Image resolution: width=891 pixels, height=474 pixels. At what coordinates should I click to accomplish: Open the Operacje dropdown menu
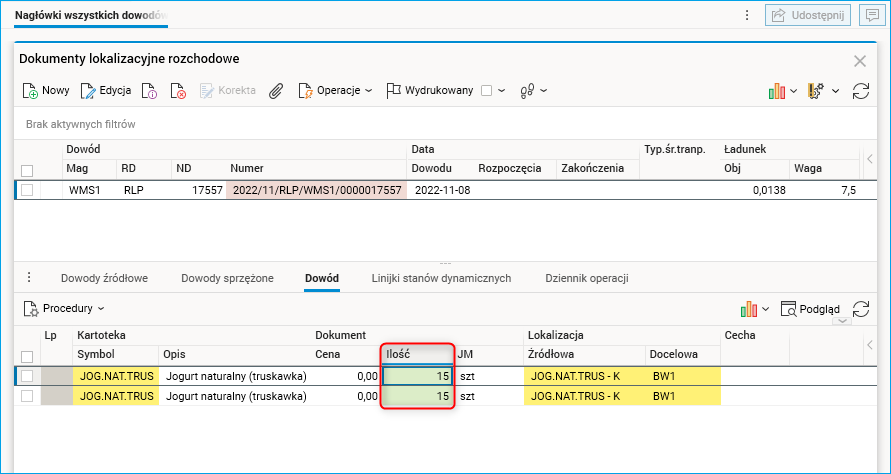click(335, 90)
